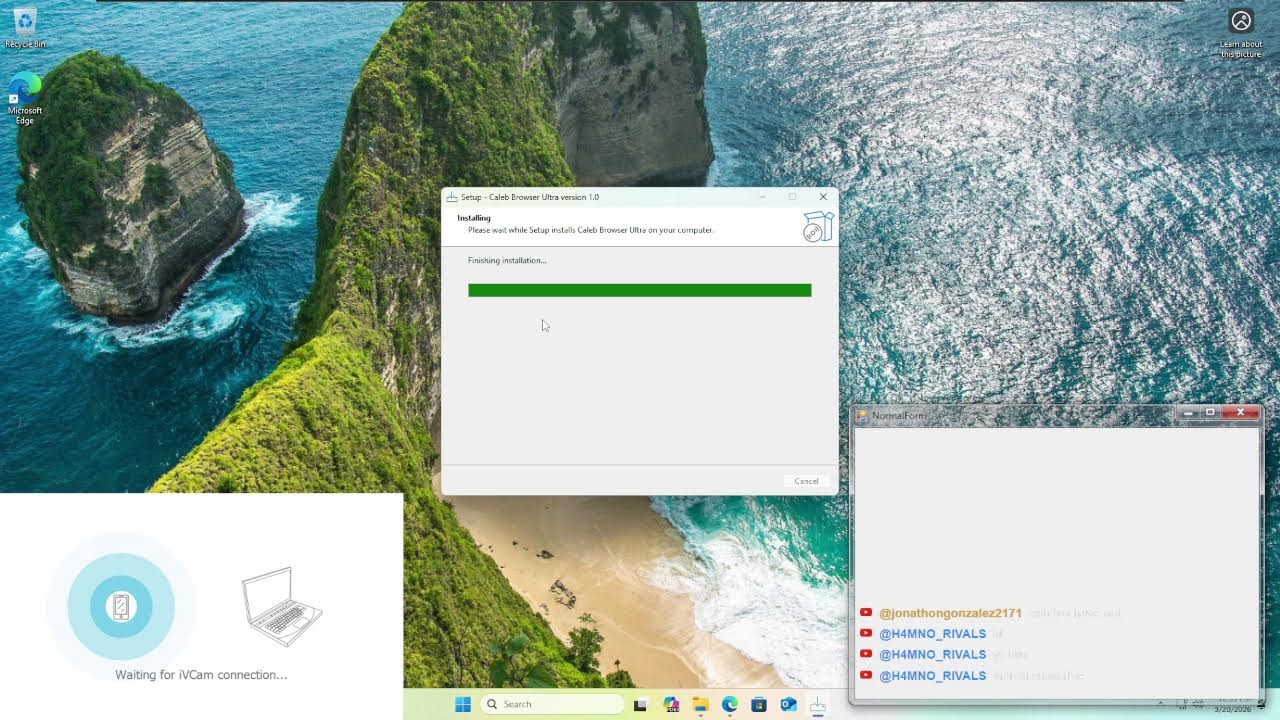This screenshot has height=720, width=1280.
Task: Open File Explorer from the taskbar
Action: tap(700, 704)
